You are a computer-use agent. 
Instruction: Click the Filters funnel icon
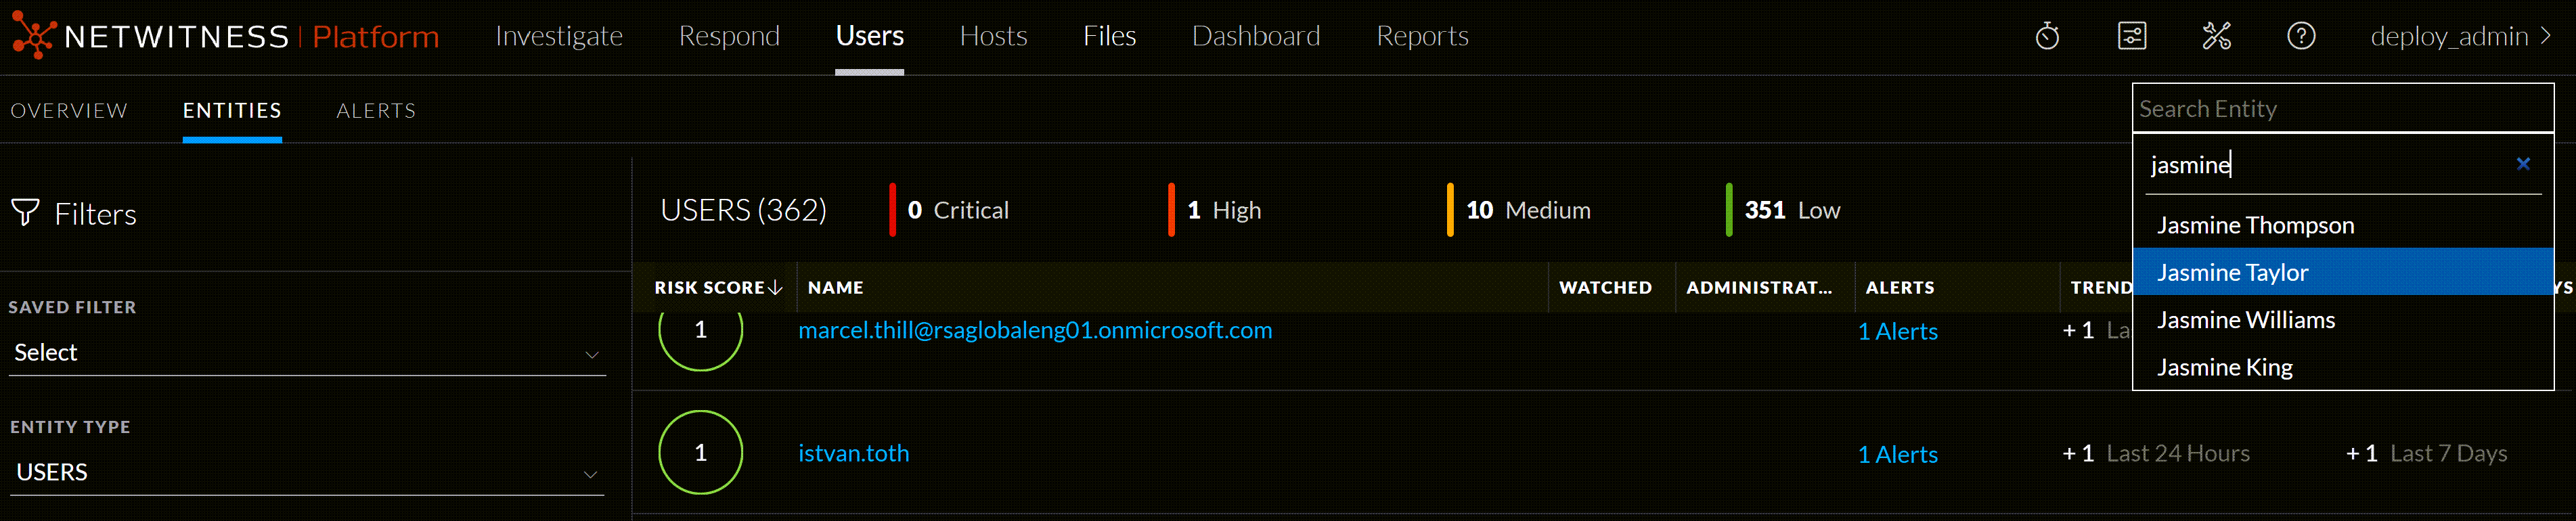pyautogui.click(x=25, y=213)
